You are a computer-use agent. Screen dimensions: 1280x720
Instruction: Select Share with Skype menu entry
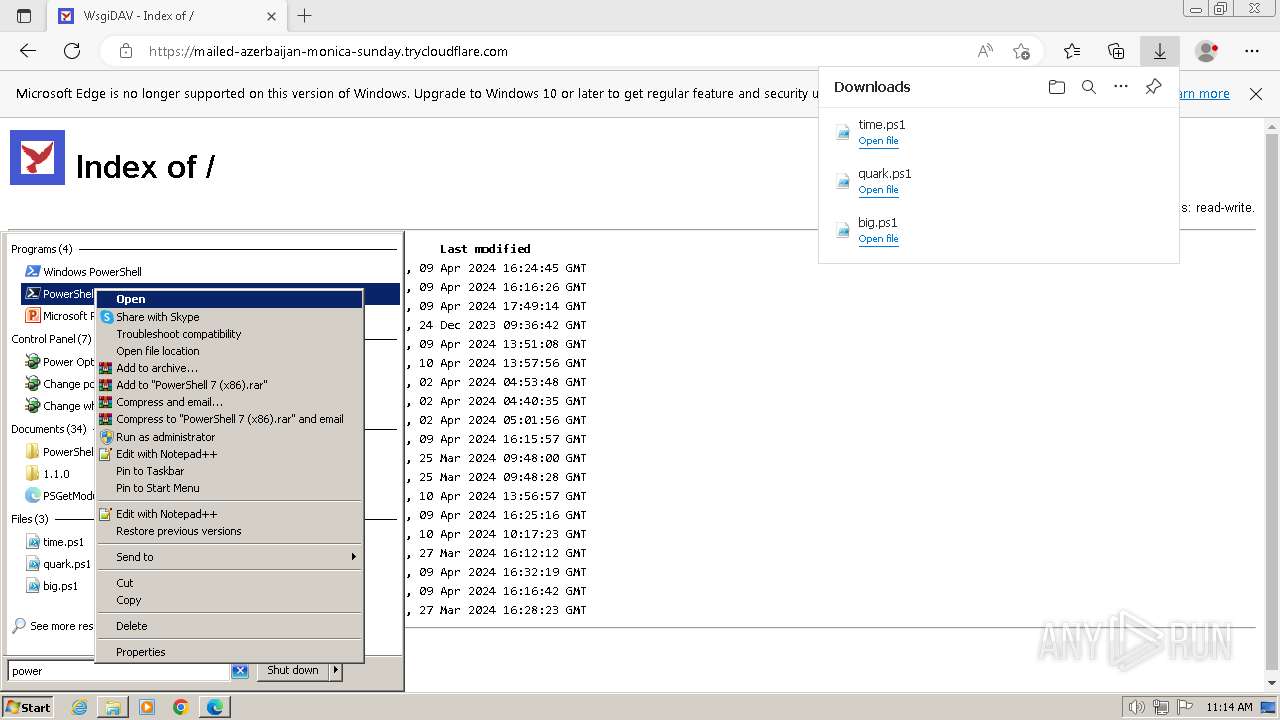[x=229, y=317]
